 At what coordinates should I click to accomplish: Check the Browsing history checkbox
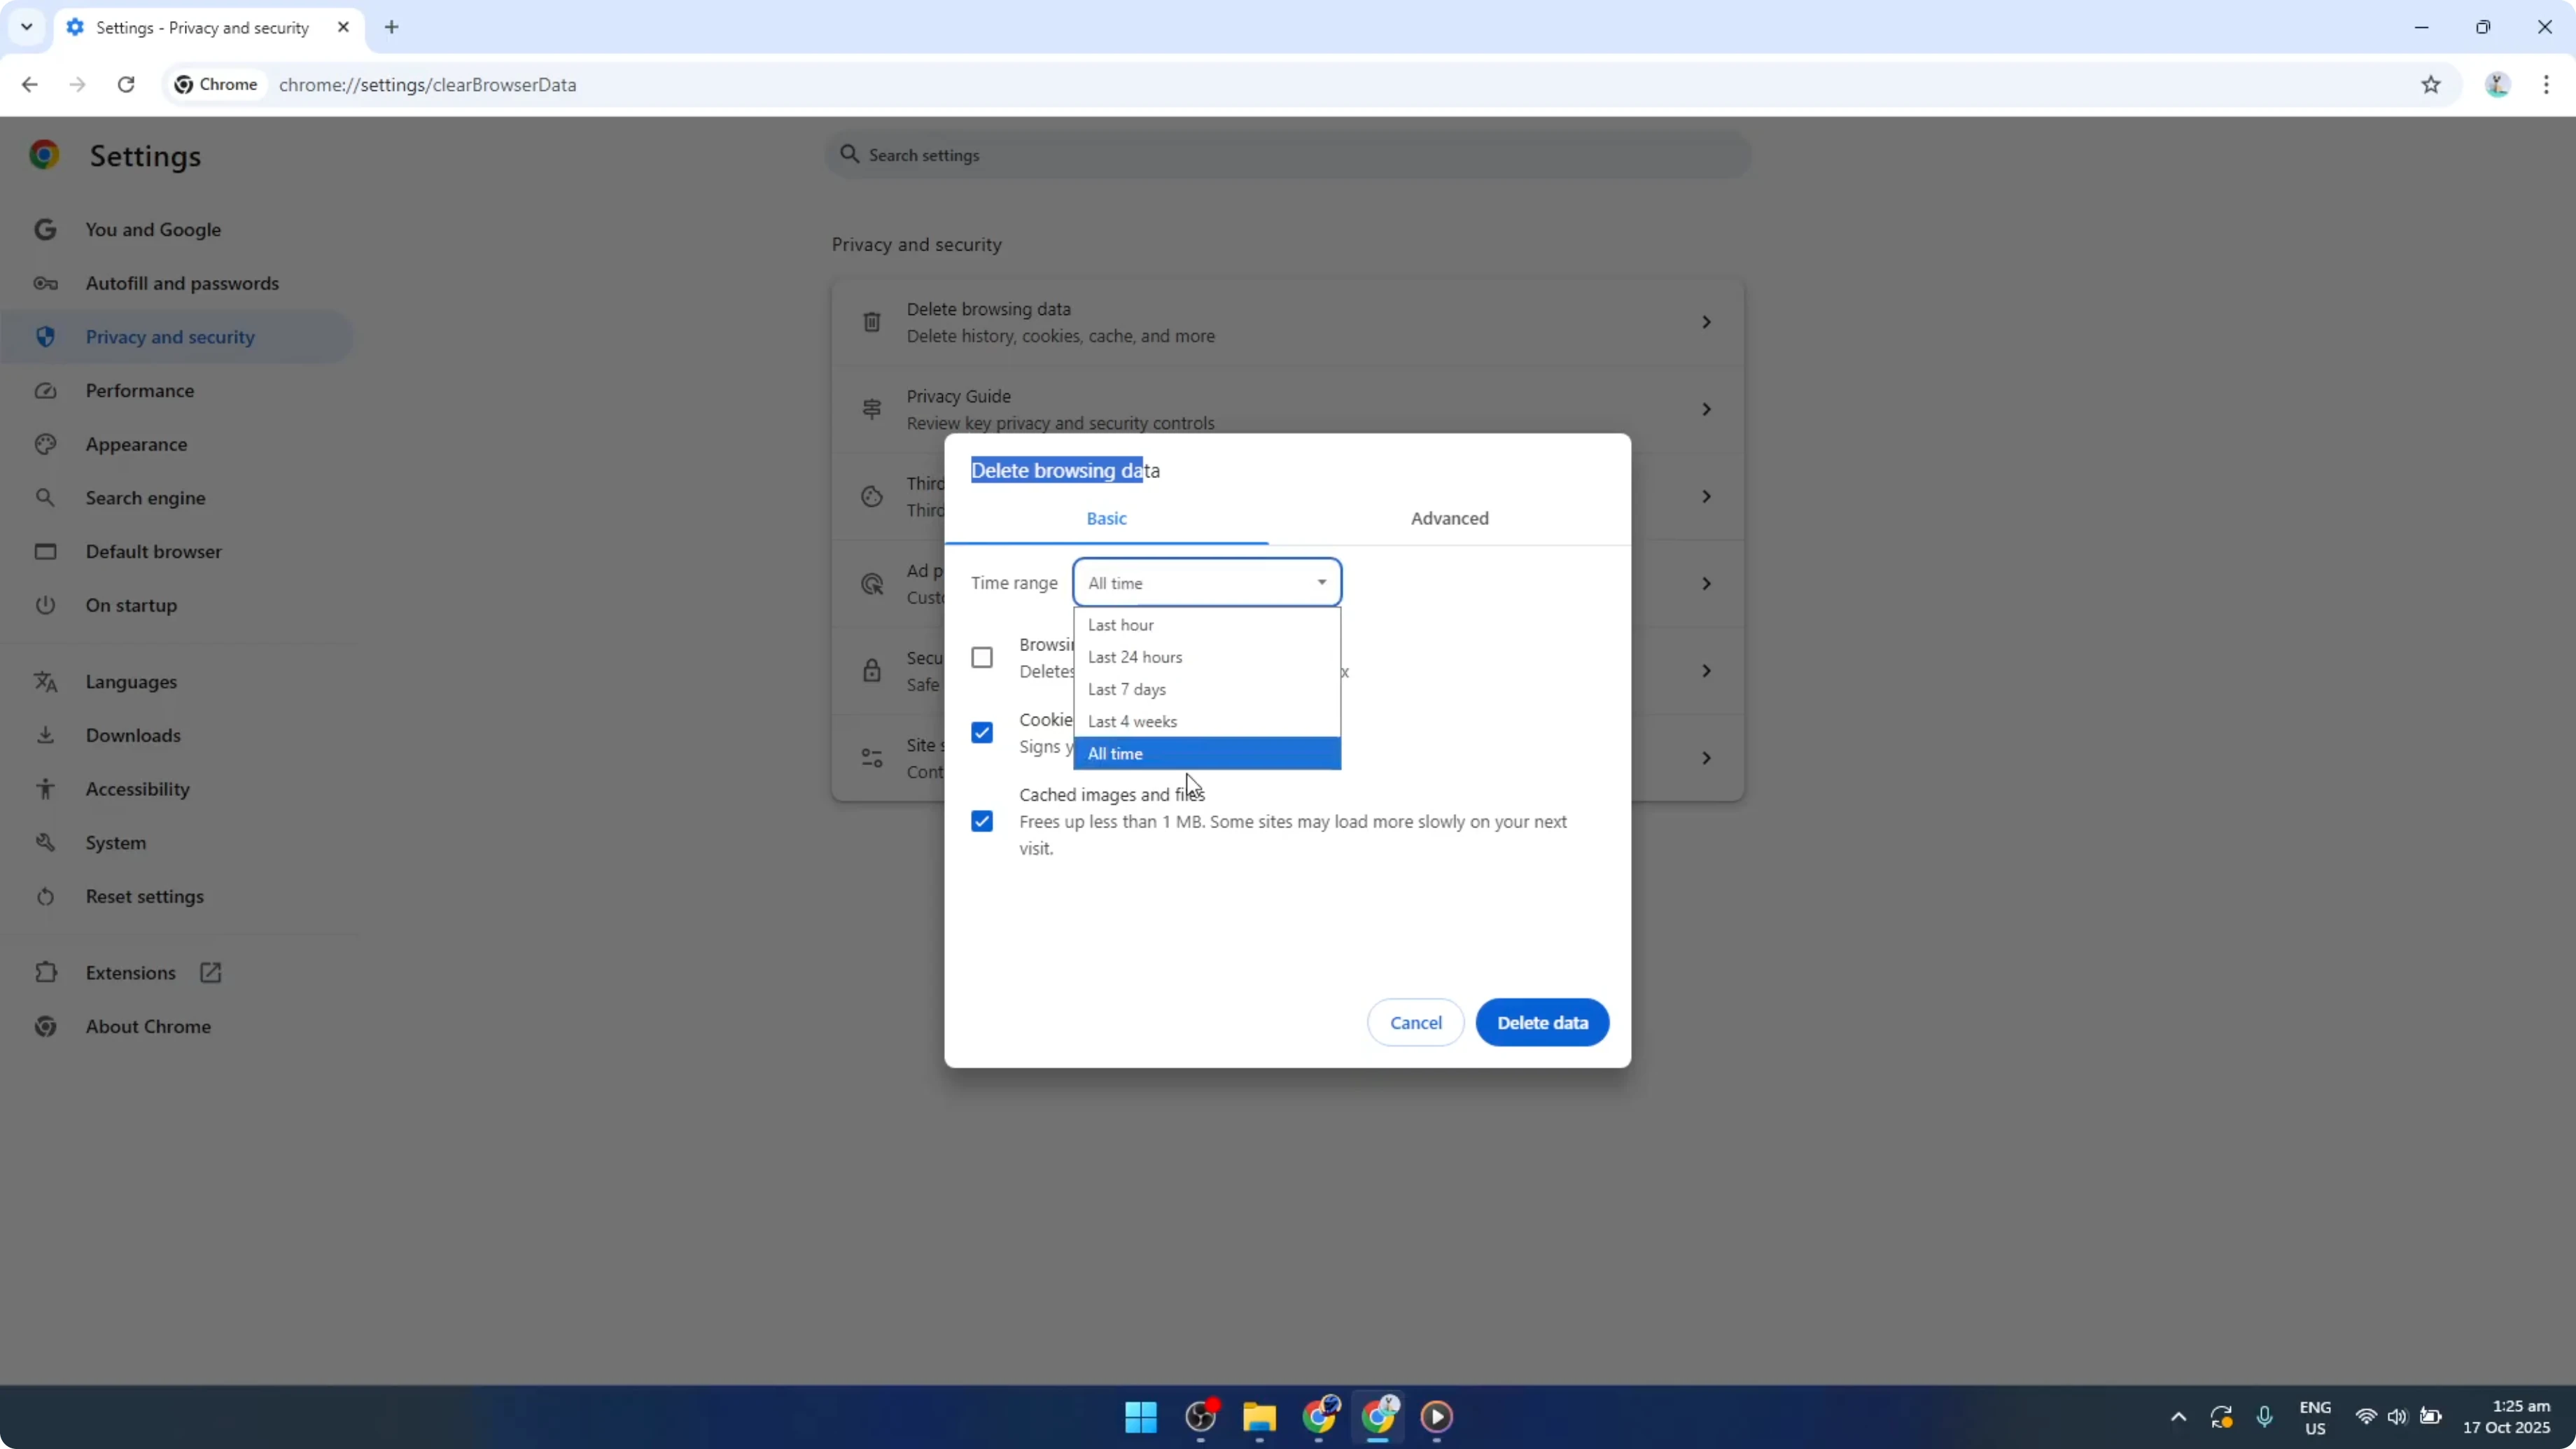pos(982,658)
